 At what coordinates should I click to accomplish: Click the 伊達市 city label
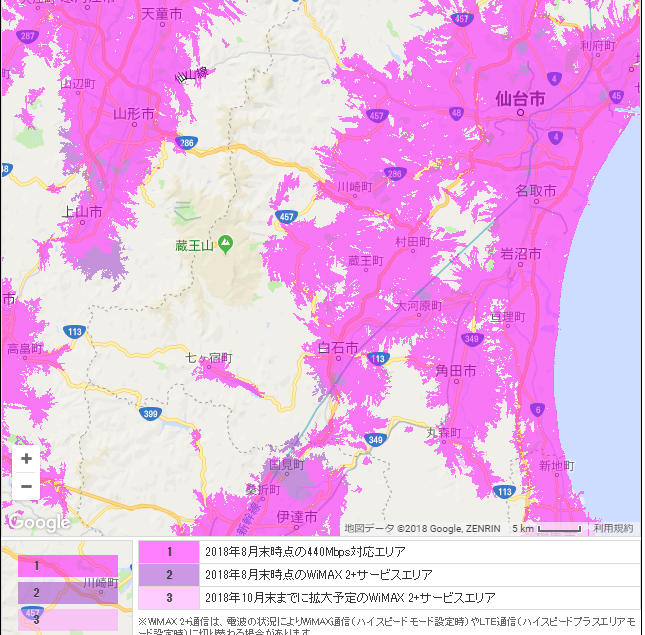(x=297, y=517)
